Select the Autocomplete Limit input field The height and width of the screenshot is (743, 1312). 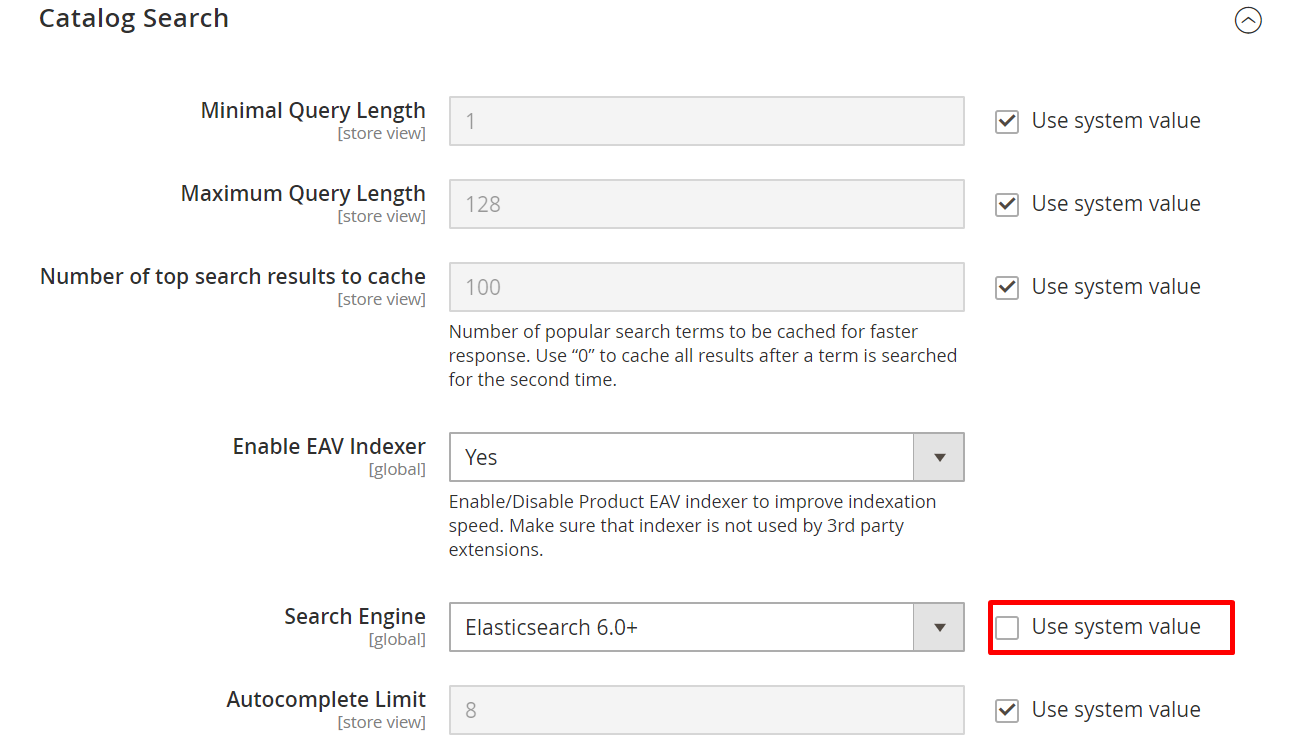pyautogui.click(x=706, y=710)
